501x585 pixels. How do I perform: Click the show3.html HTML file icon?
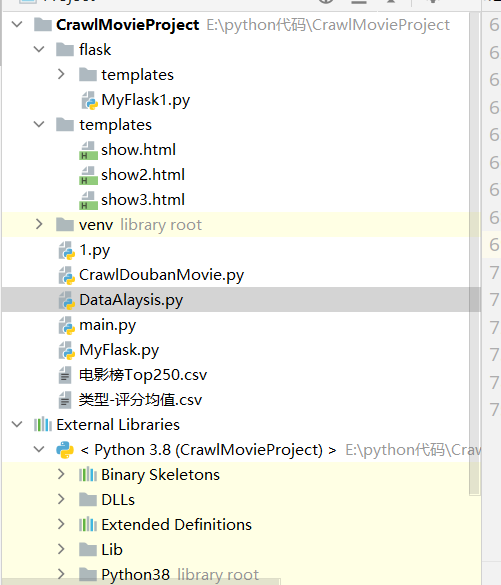(88, 200)
